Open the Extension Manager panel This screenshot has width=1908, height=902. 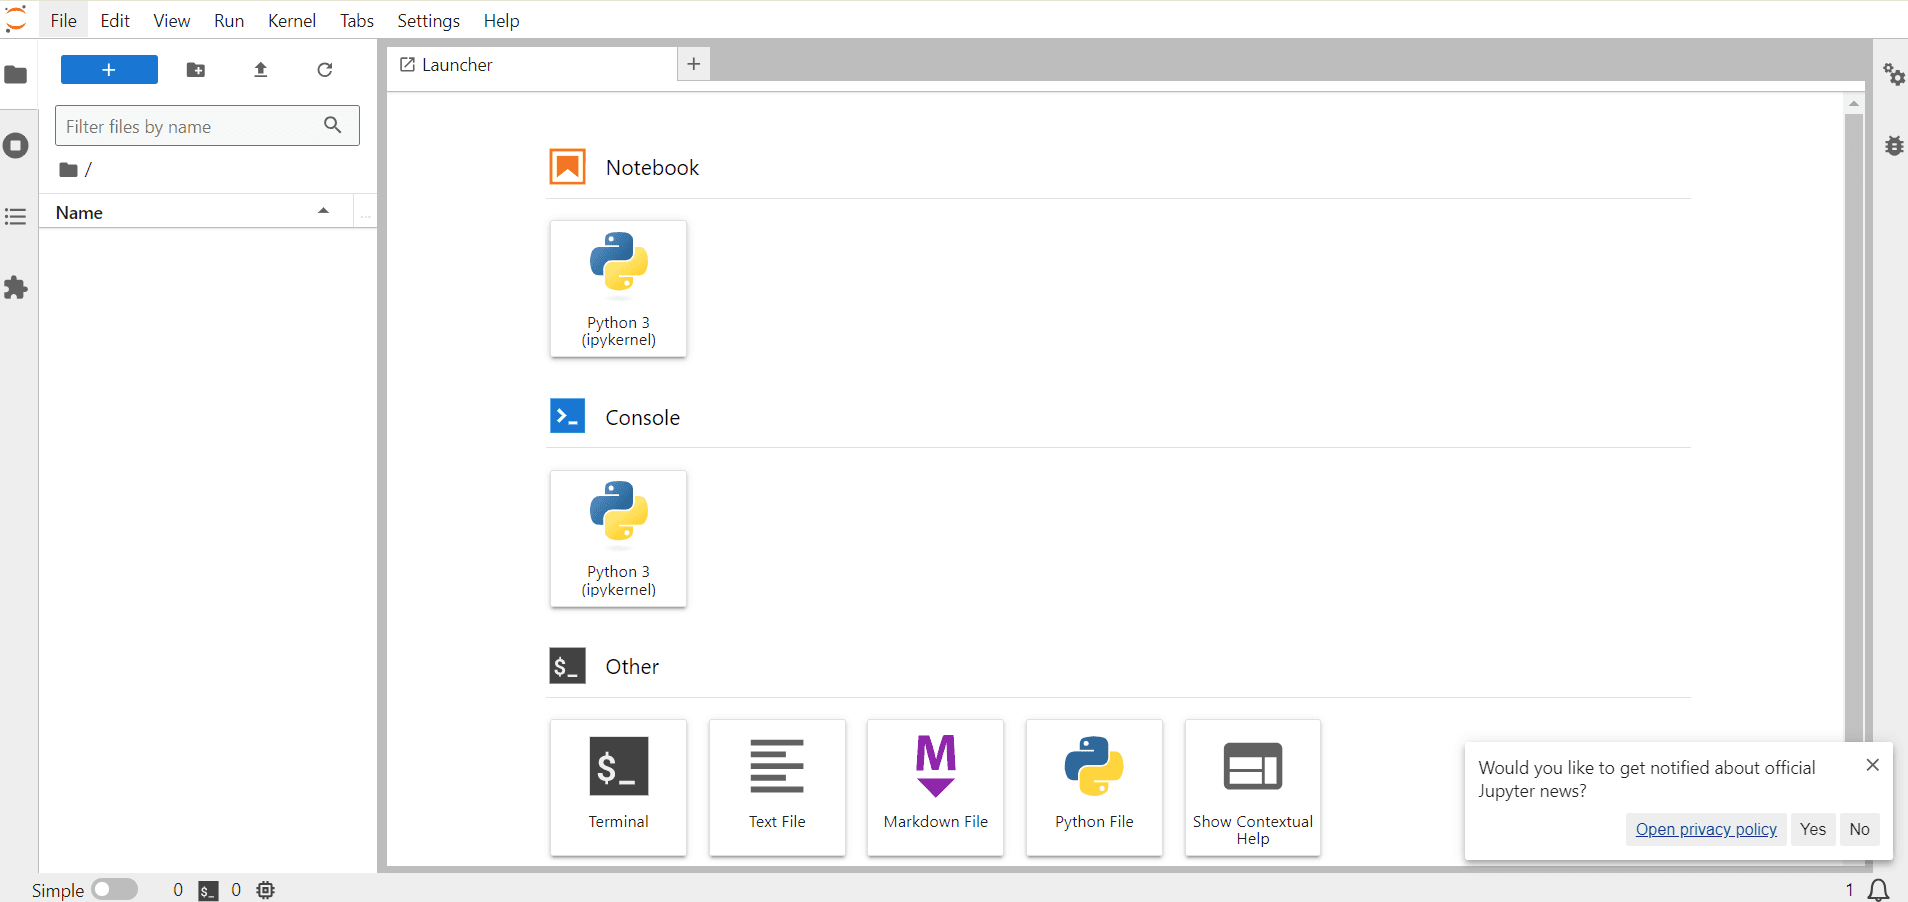click(x=16, y=288)
